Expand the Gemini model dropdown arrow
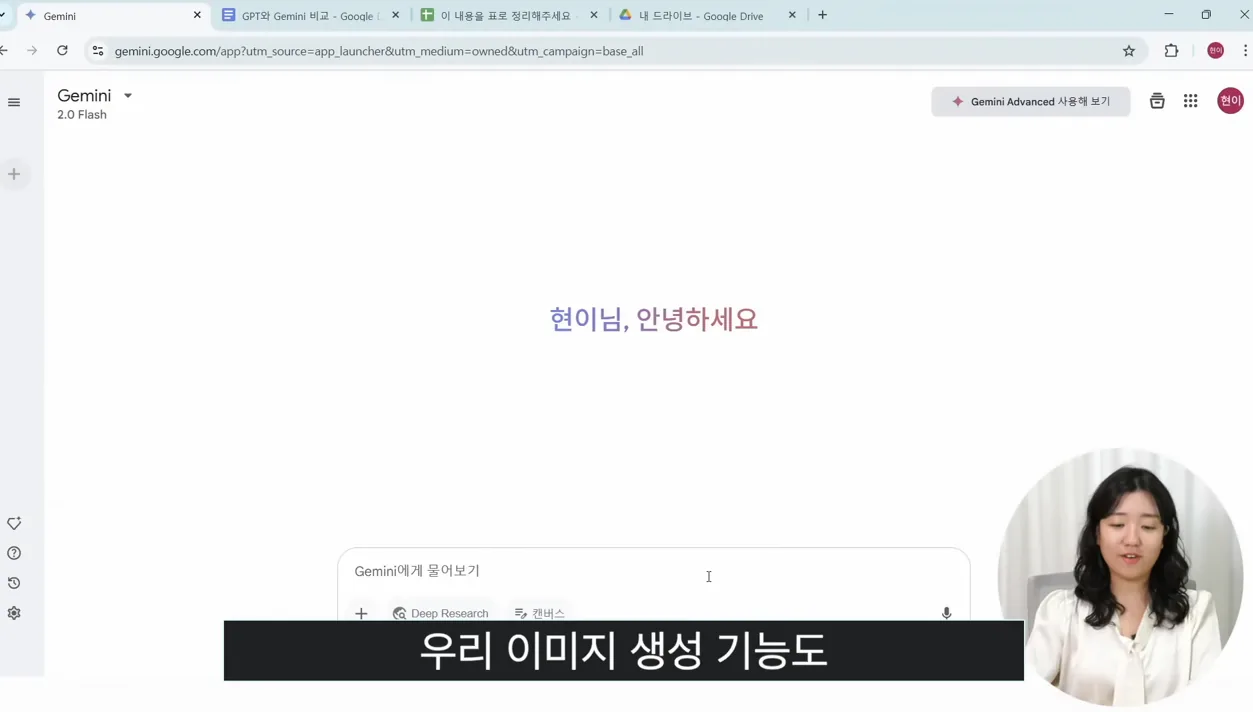Screen dimensions: 1253x712 tap(128, 96)
